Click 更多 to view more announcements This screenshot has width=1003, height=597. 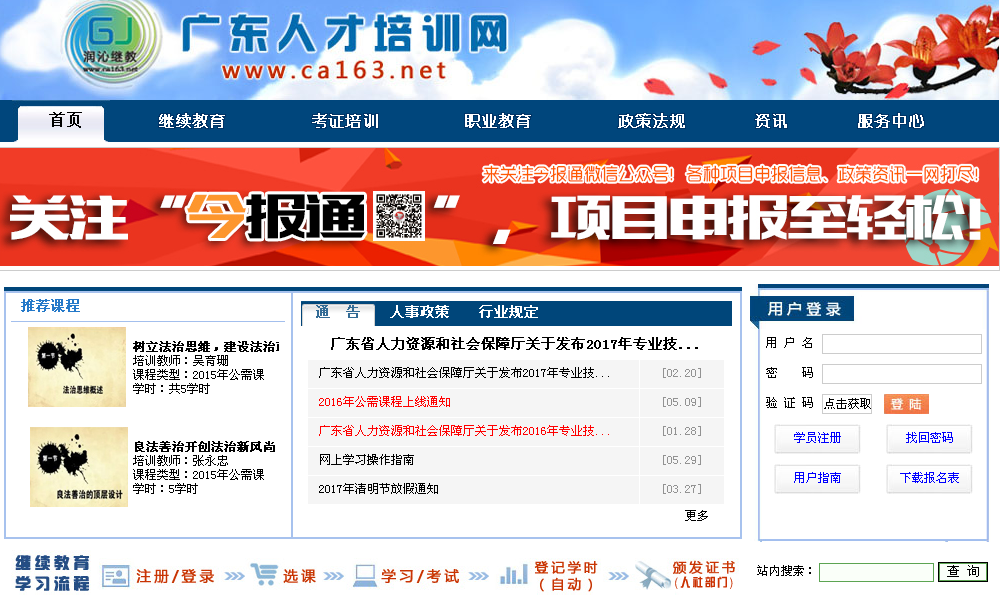pyautogui.click(x=696, y=516)
